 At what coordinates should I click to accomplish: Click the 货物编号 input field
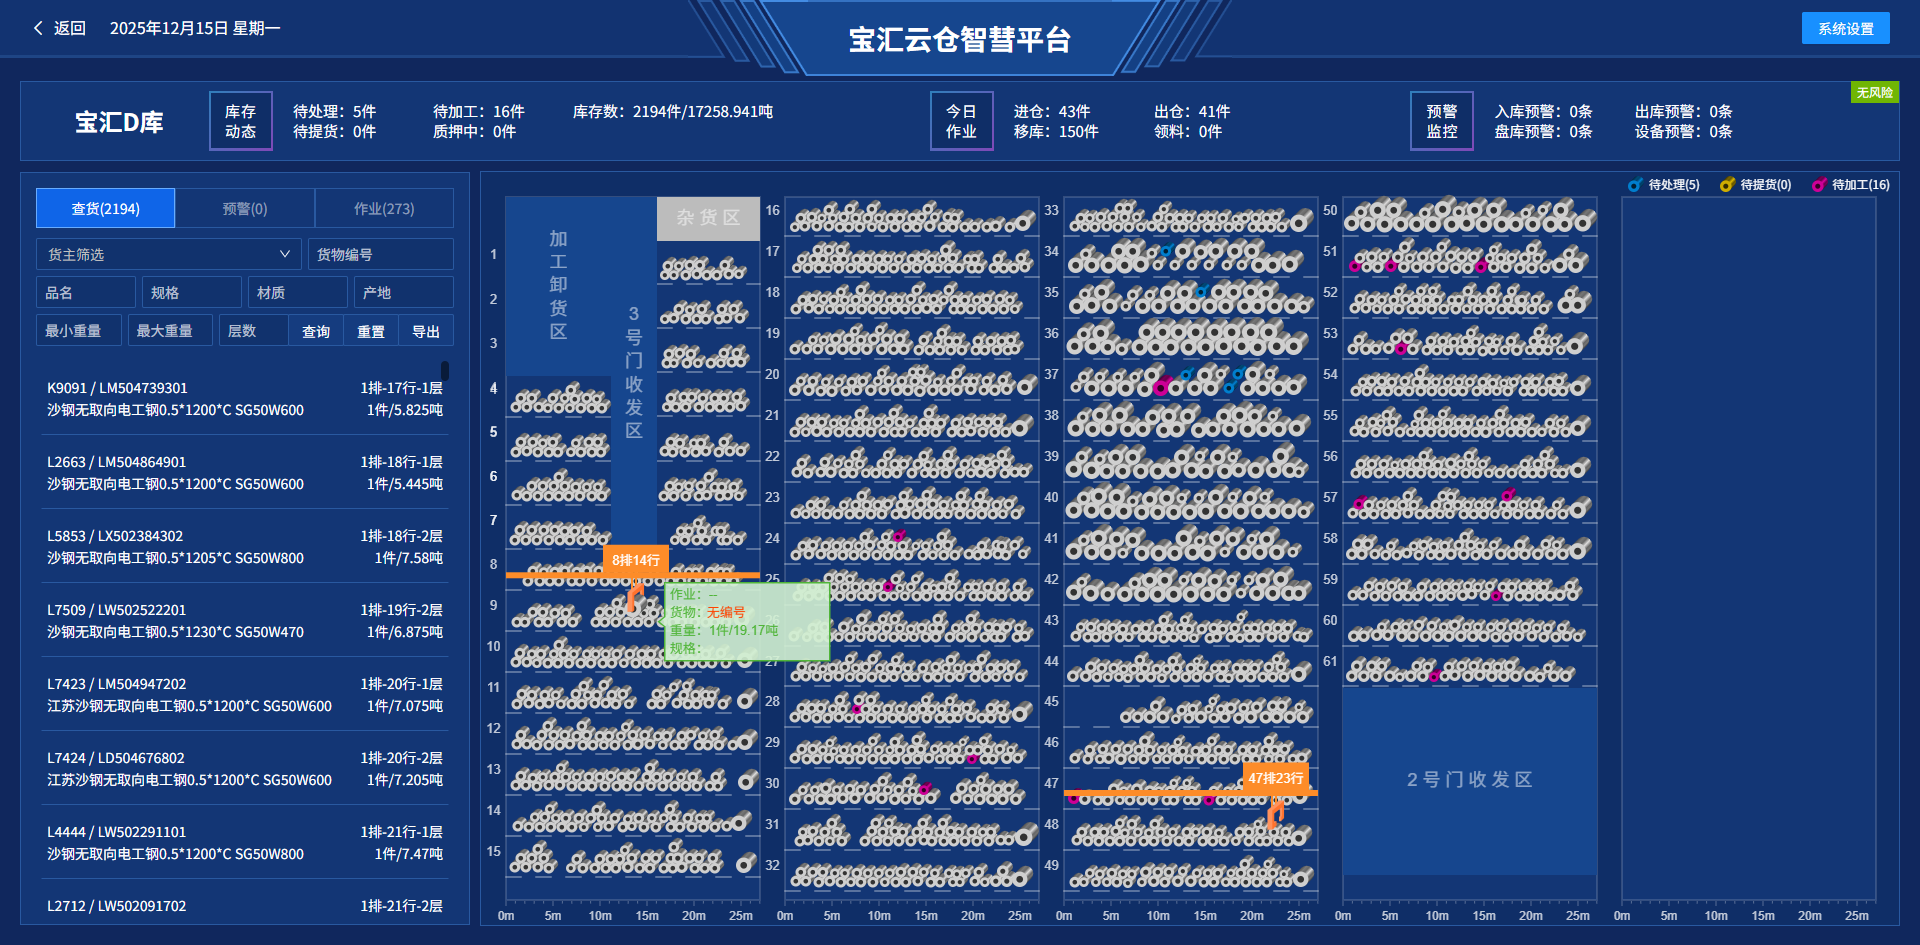click(x=380, y=254)
